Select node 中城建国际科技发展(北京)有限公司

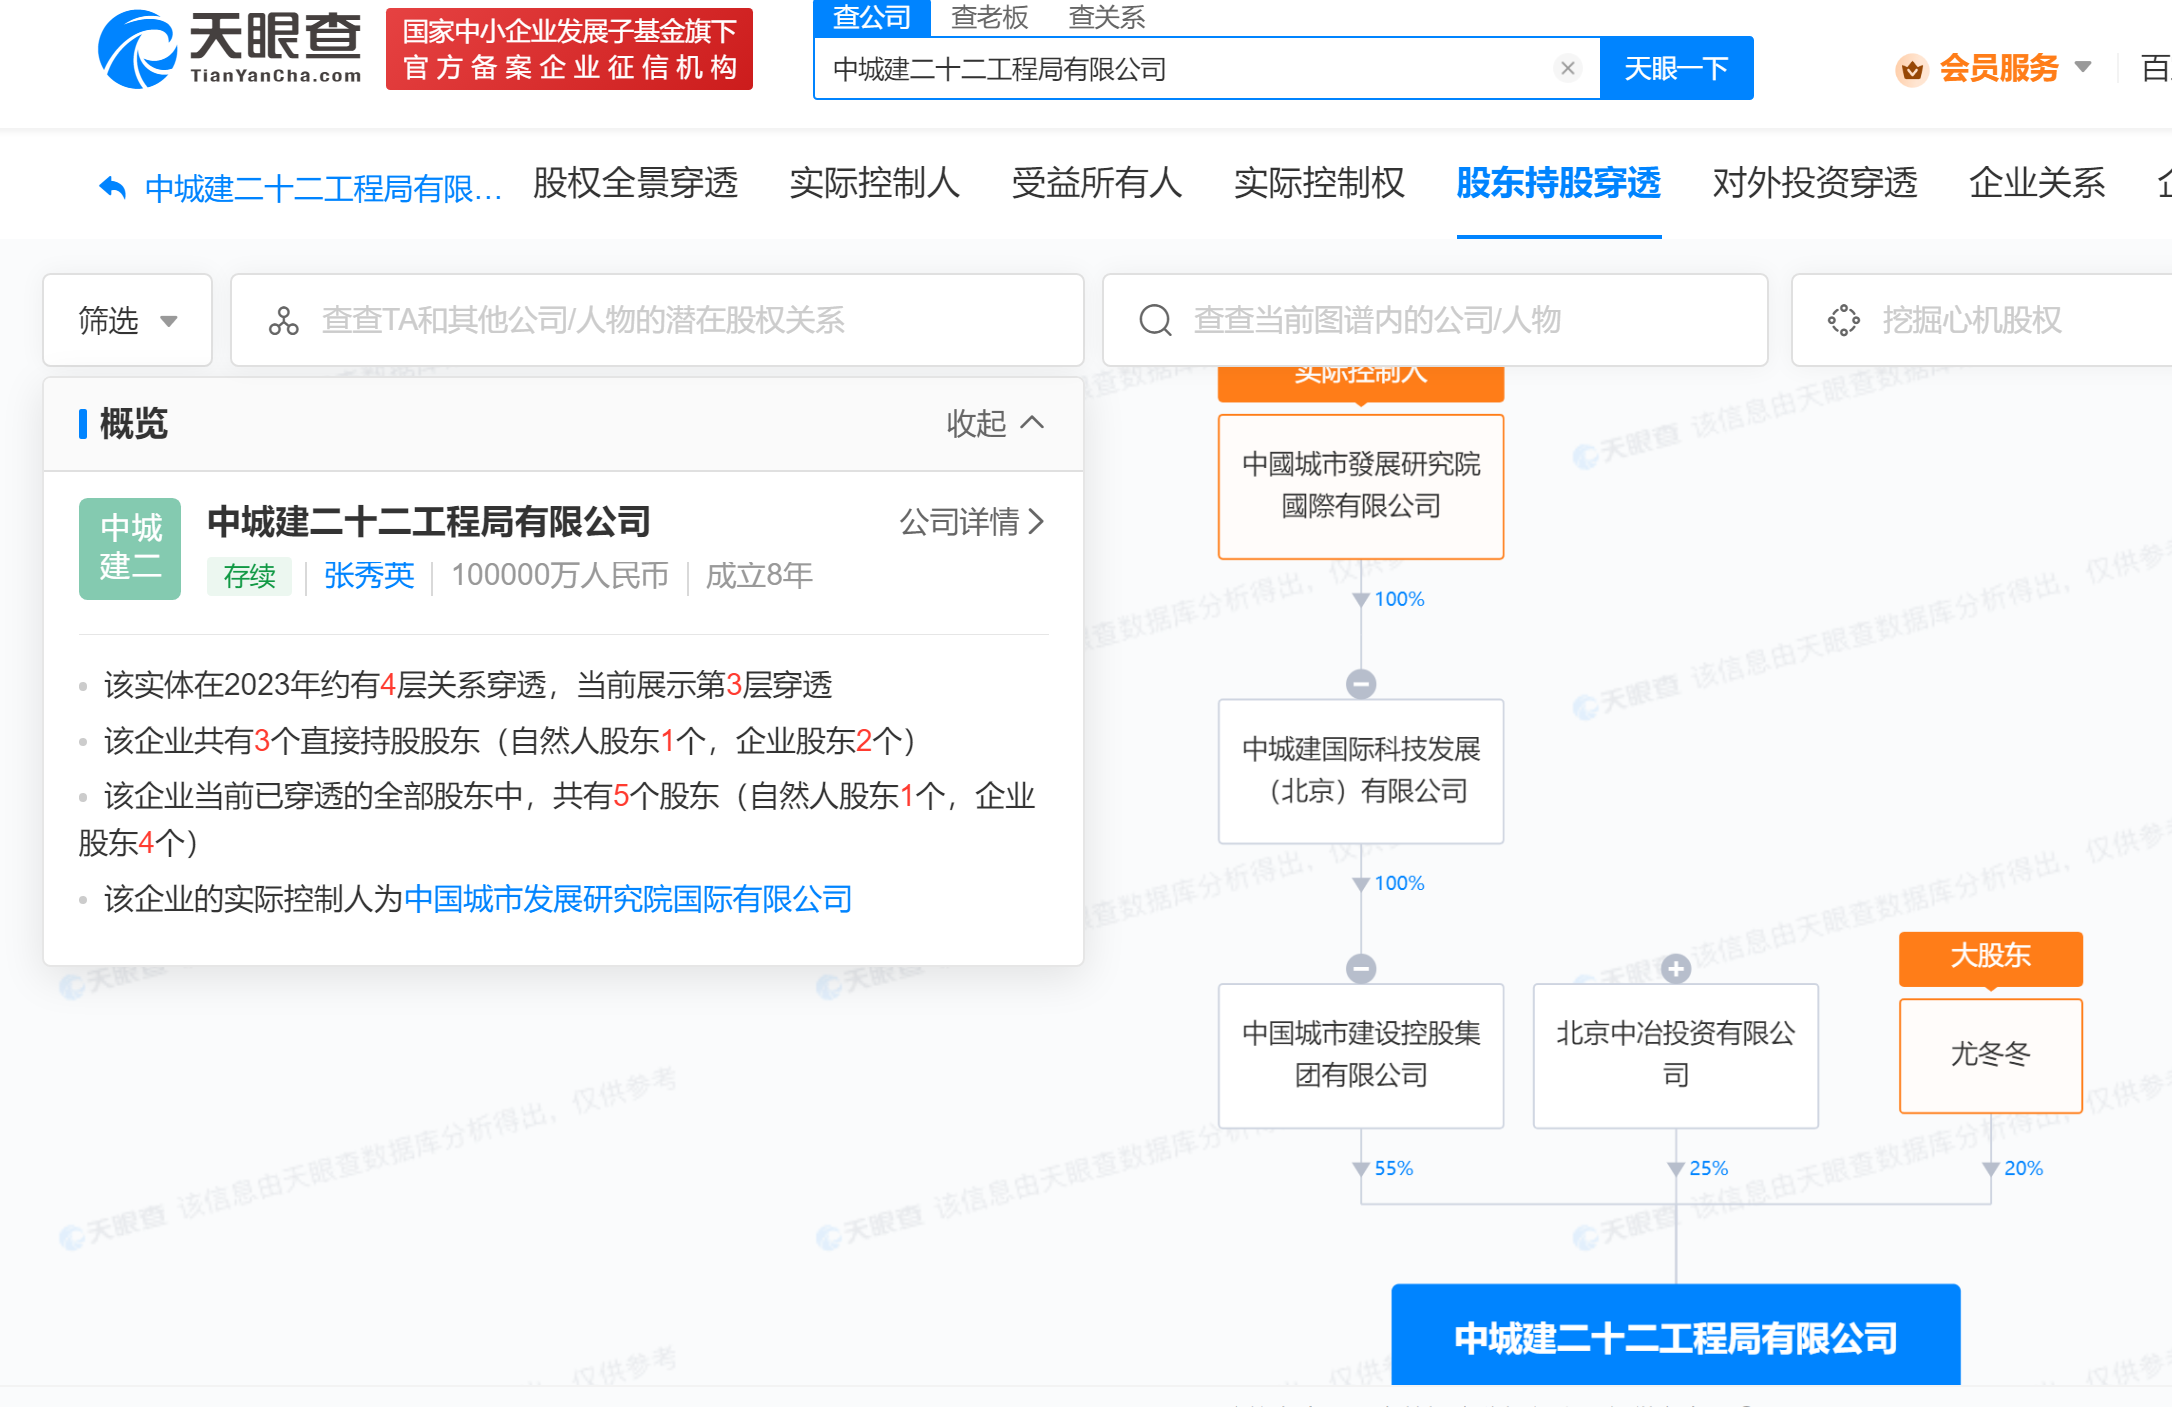(1361, 770)
